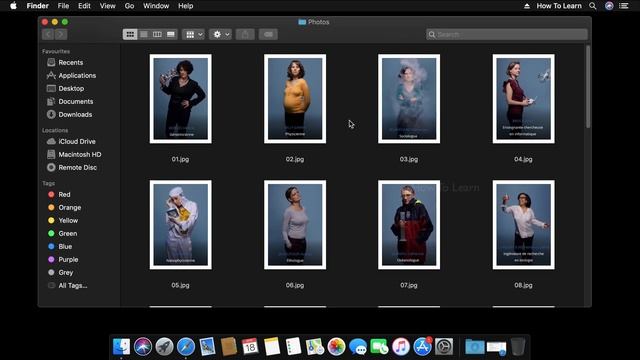The height and width of the screenshot is (360, 640).
Task: Select the 01.jpg thumbnail
Action: [x=180, y=99]
